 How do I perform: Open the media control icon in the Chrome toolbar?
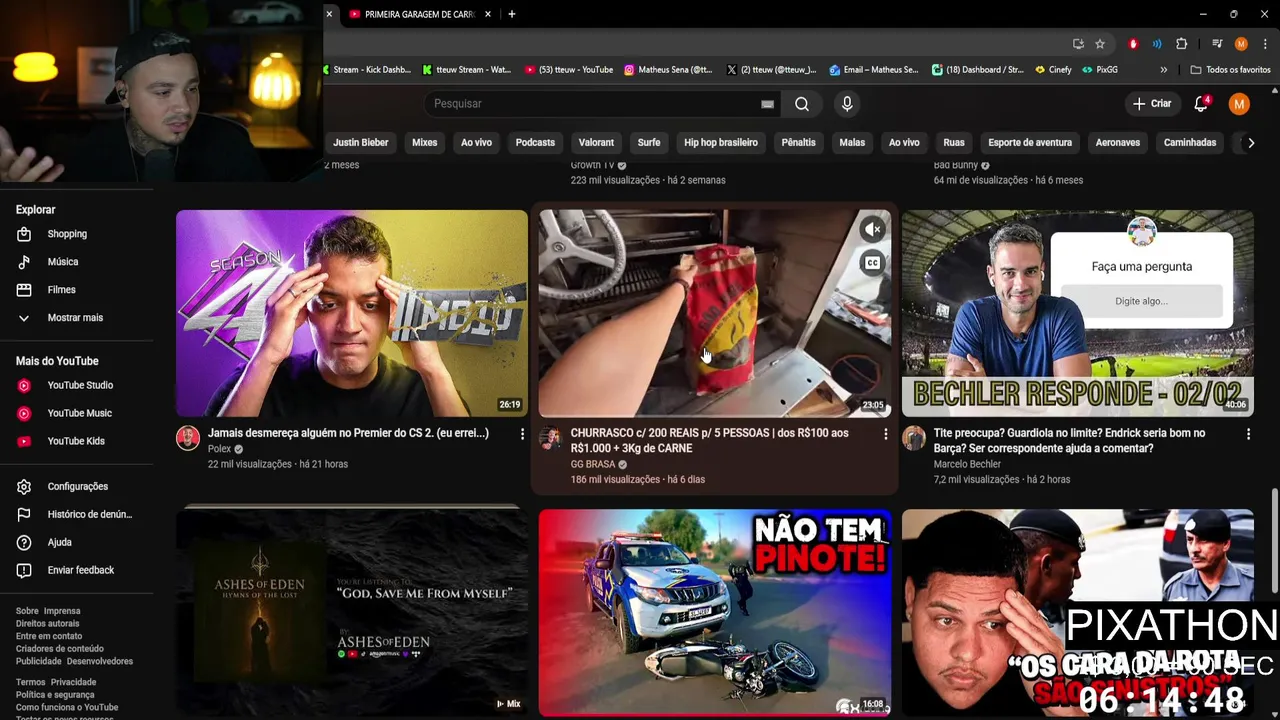[x=1217, y=44]
